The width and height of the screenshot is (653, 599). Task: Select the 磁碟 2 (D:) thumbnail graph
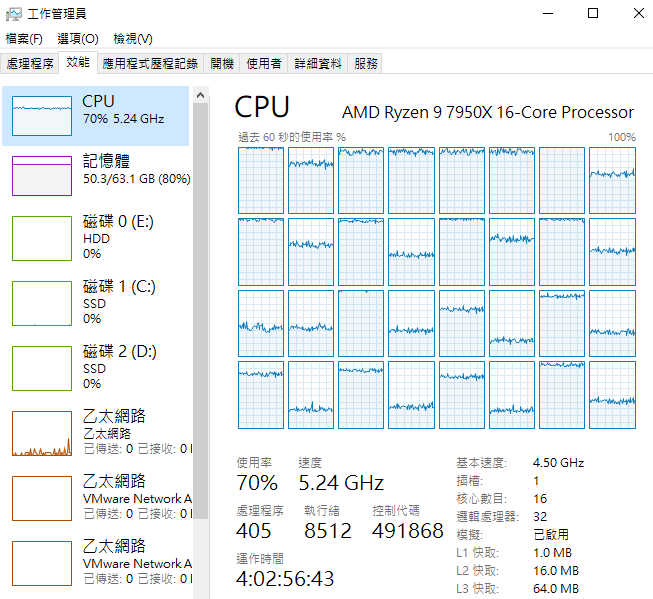42,368
